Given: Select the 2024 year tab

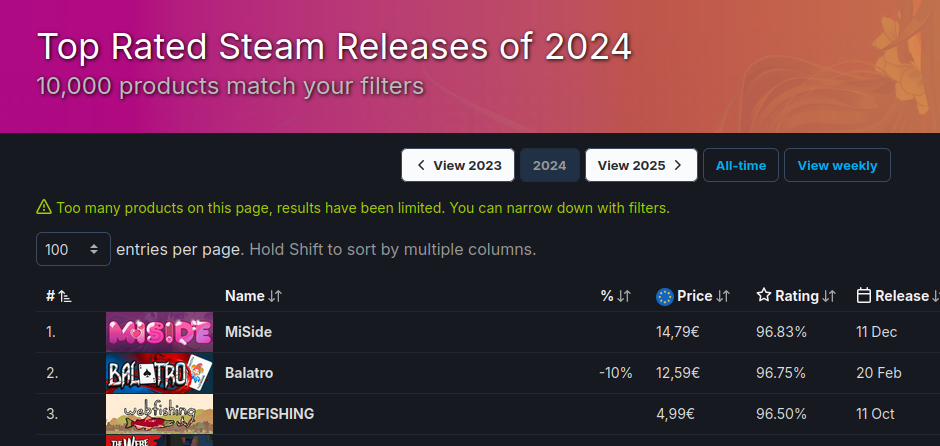Looking at the screenshot, I should tap(550, 165).
